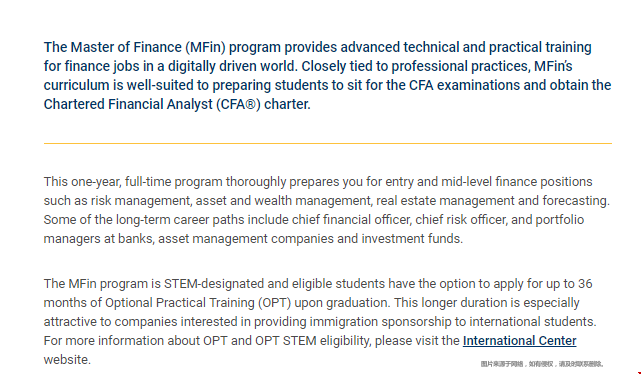Click the phrase "investment funds."

tap(412, 239)
